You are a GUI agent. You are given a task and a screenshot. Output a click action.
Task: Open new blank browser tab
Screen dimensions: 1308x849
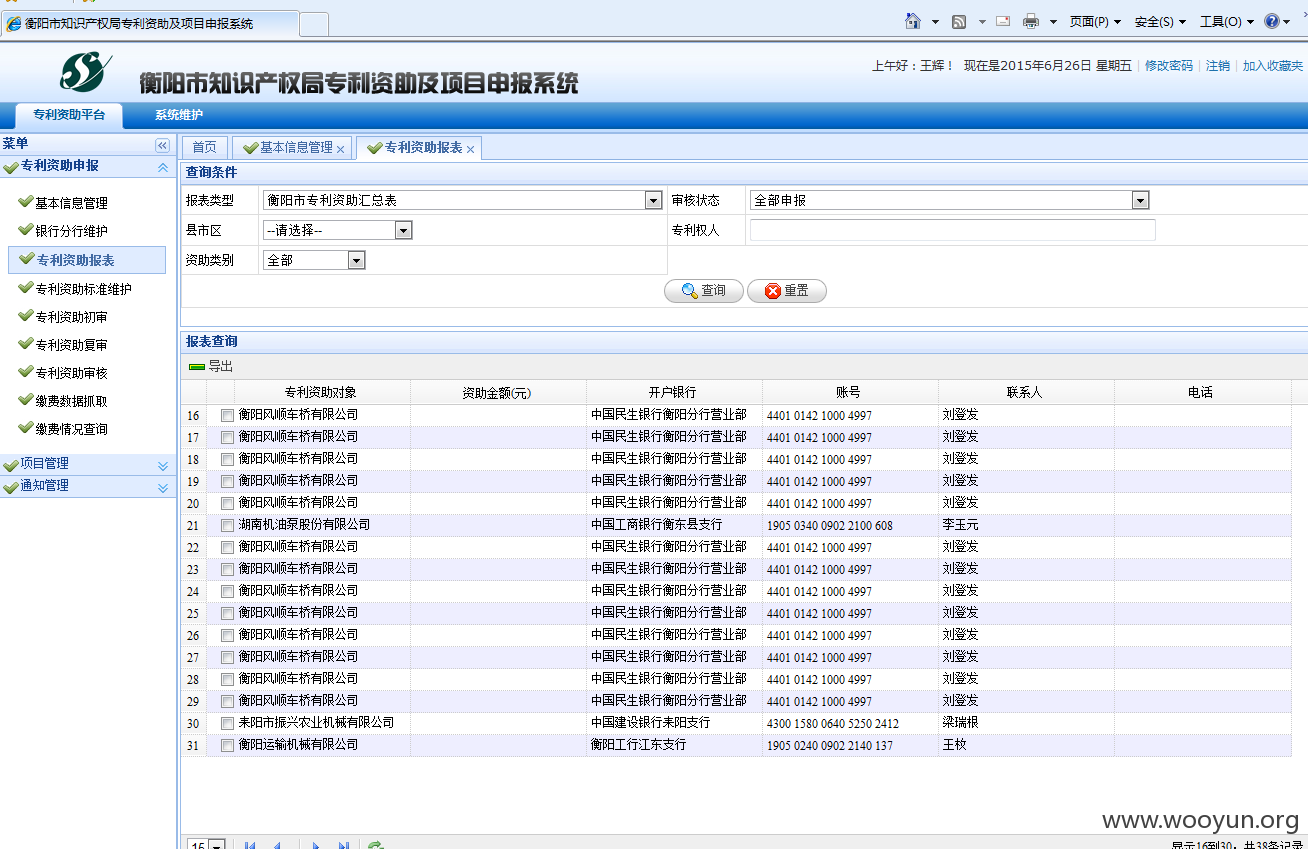[x=314, y=23]
